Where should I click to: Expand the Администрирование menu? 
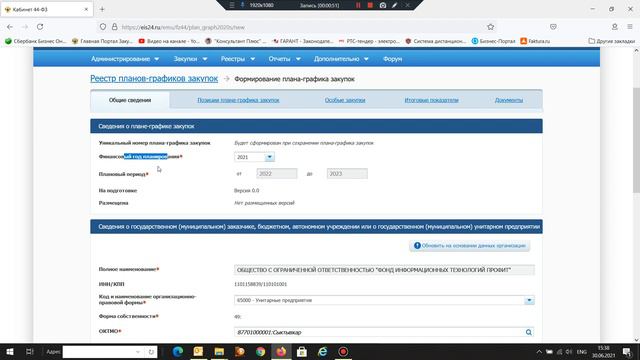coord(125,59)
